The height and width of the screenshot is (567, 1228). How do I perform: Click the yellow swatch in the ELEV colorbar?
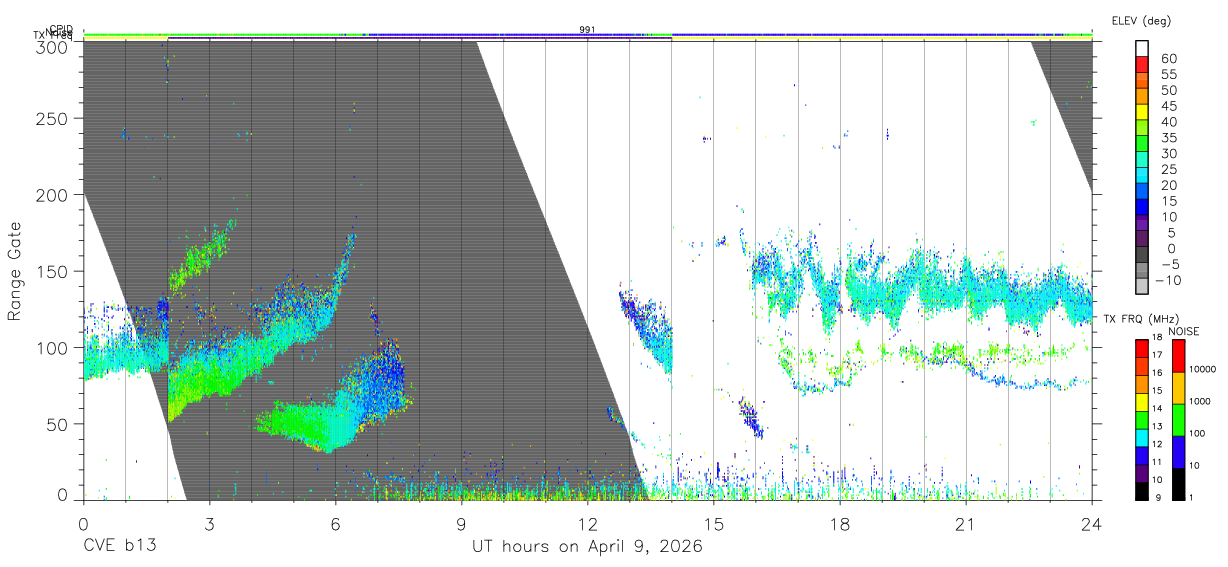coord(1142,114)
